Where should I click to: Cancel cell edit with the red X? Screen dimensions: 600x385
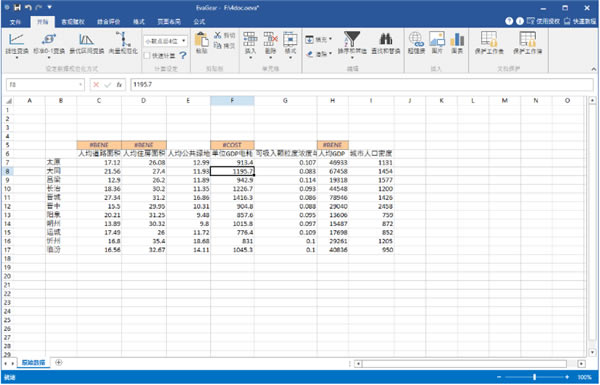pos(96,85)
